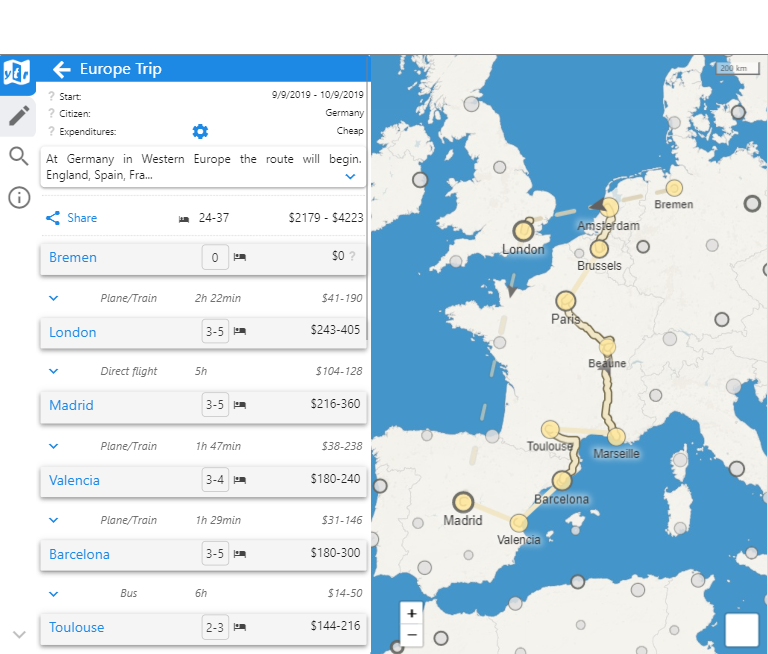Click the bed icon in Valencia row
Viewport: 768px width, 654px height.
pyautogui.click(x=240, y=480)
